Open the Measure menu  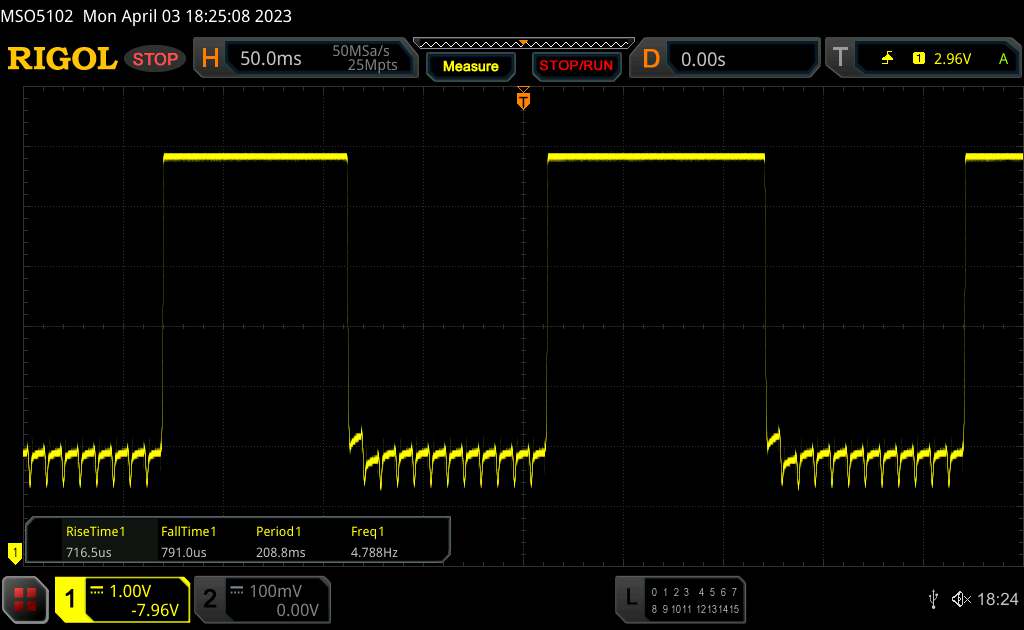(x=470, y=66)
